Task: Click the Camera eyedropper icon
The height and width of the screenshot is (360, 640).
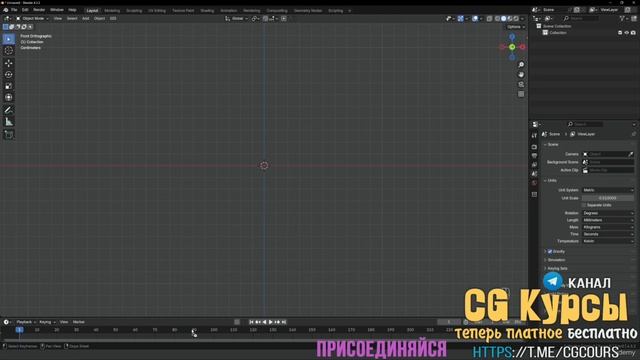Action: (x=631, y=154)
